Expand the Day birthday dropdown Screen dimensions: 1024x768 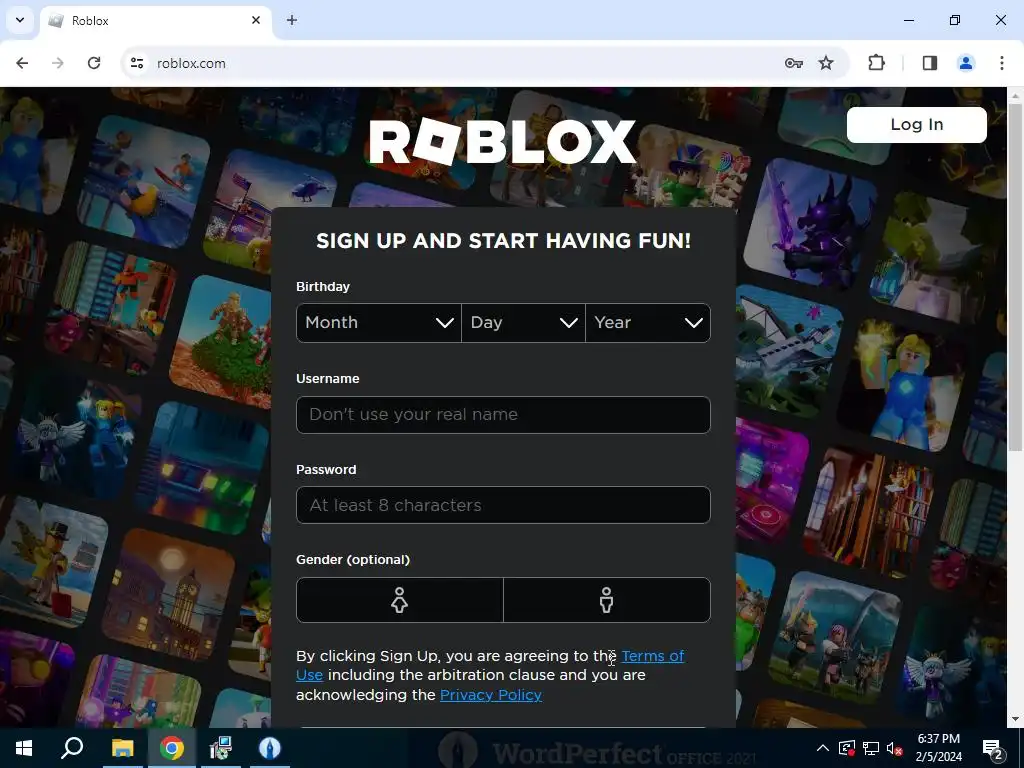[x=523, y=323]
